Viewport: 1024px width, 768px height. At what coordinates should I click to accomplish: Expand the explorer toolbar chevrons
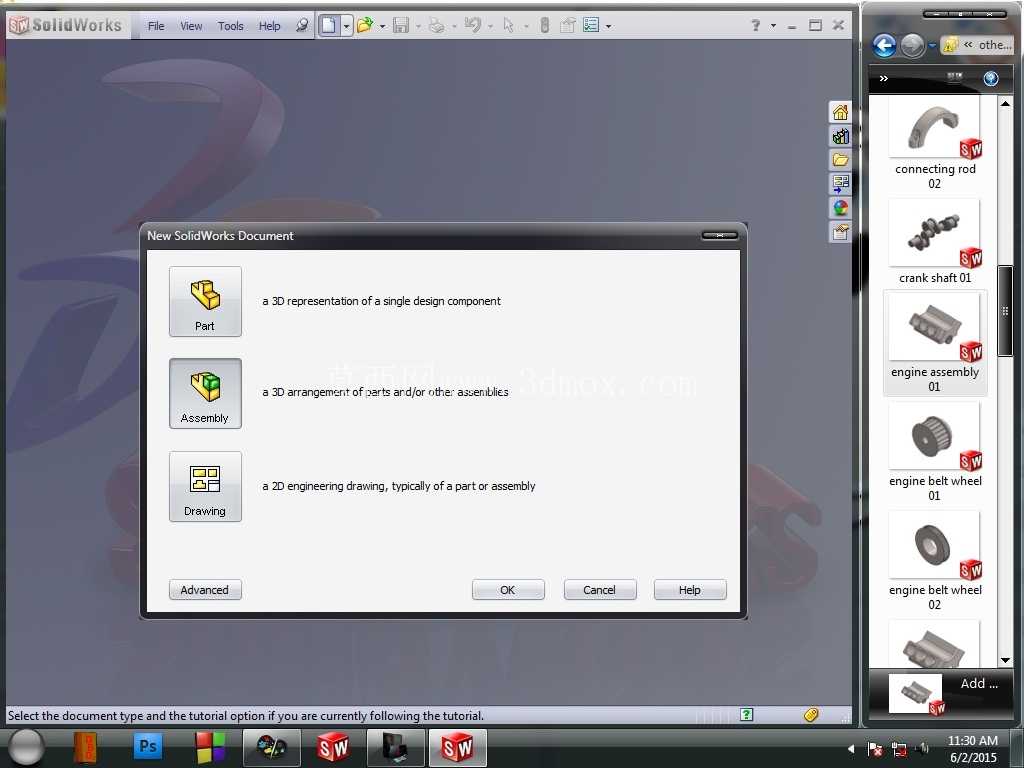point(884,79)
